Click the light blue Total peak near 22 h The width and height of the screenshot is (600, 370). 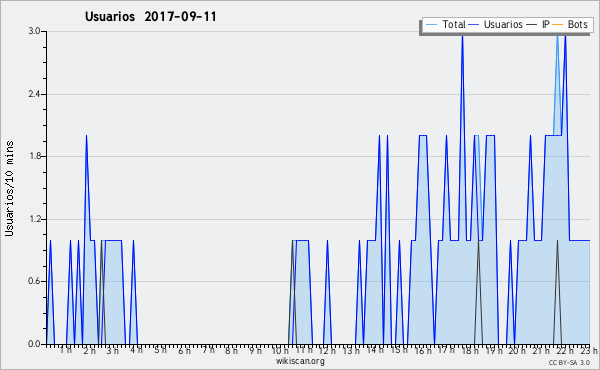point(558,36)
